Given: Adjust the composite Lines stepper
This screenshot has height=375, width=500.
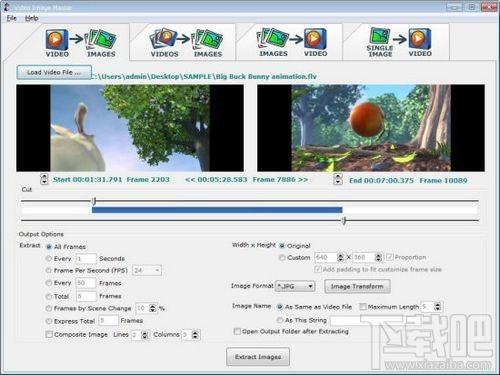Looking at the screenshot, I should [145, 335].
